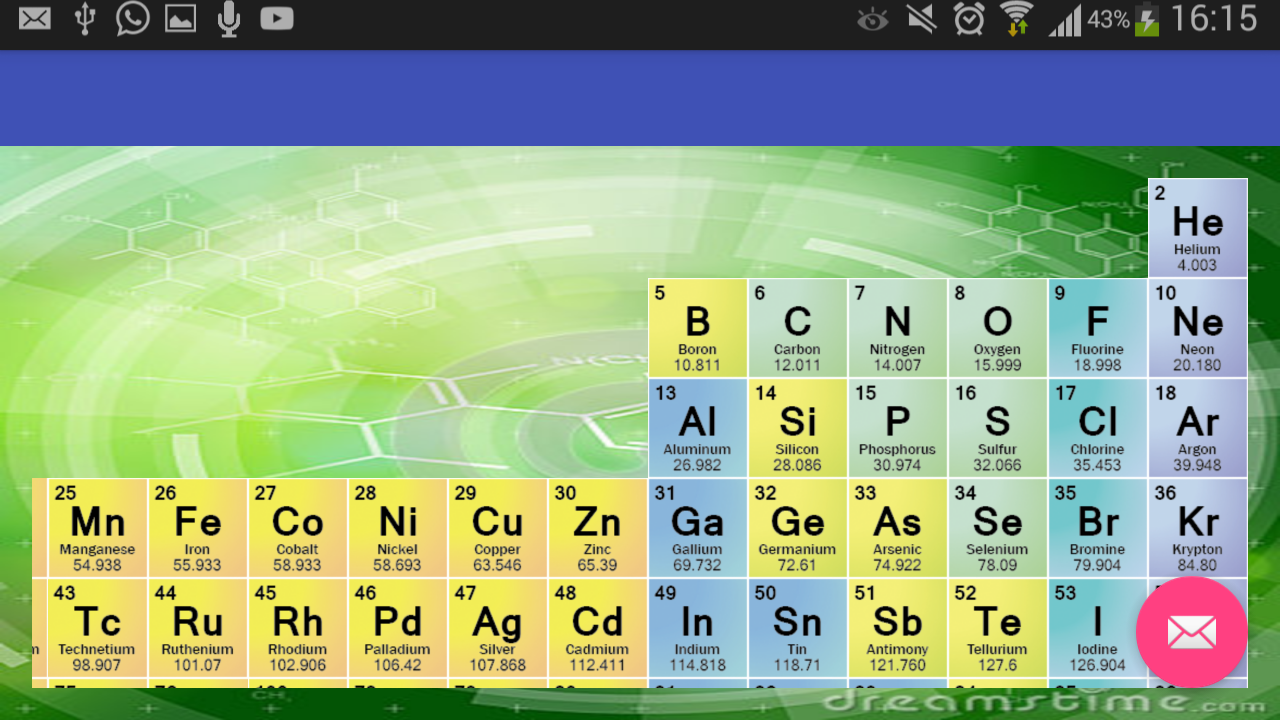This screenshot has height=720, width=1280.
Task: Select the Phosphorus element tile
Action: [x=898, y=428]
